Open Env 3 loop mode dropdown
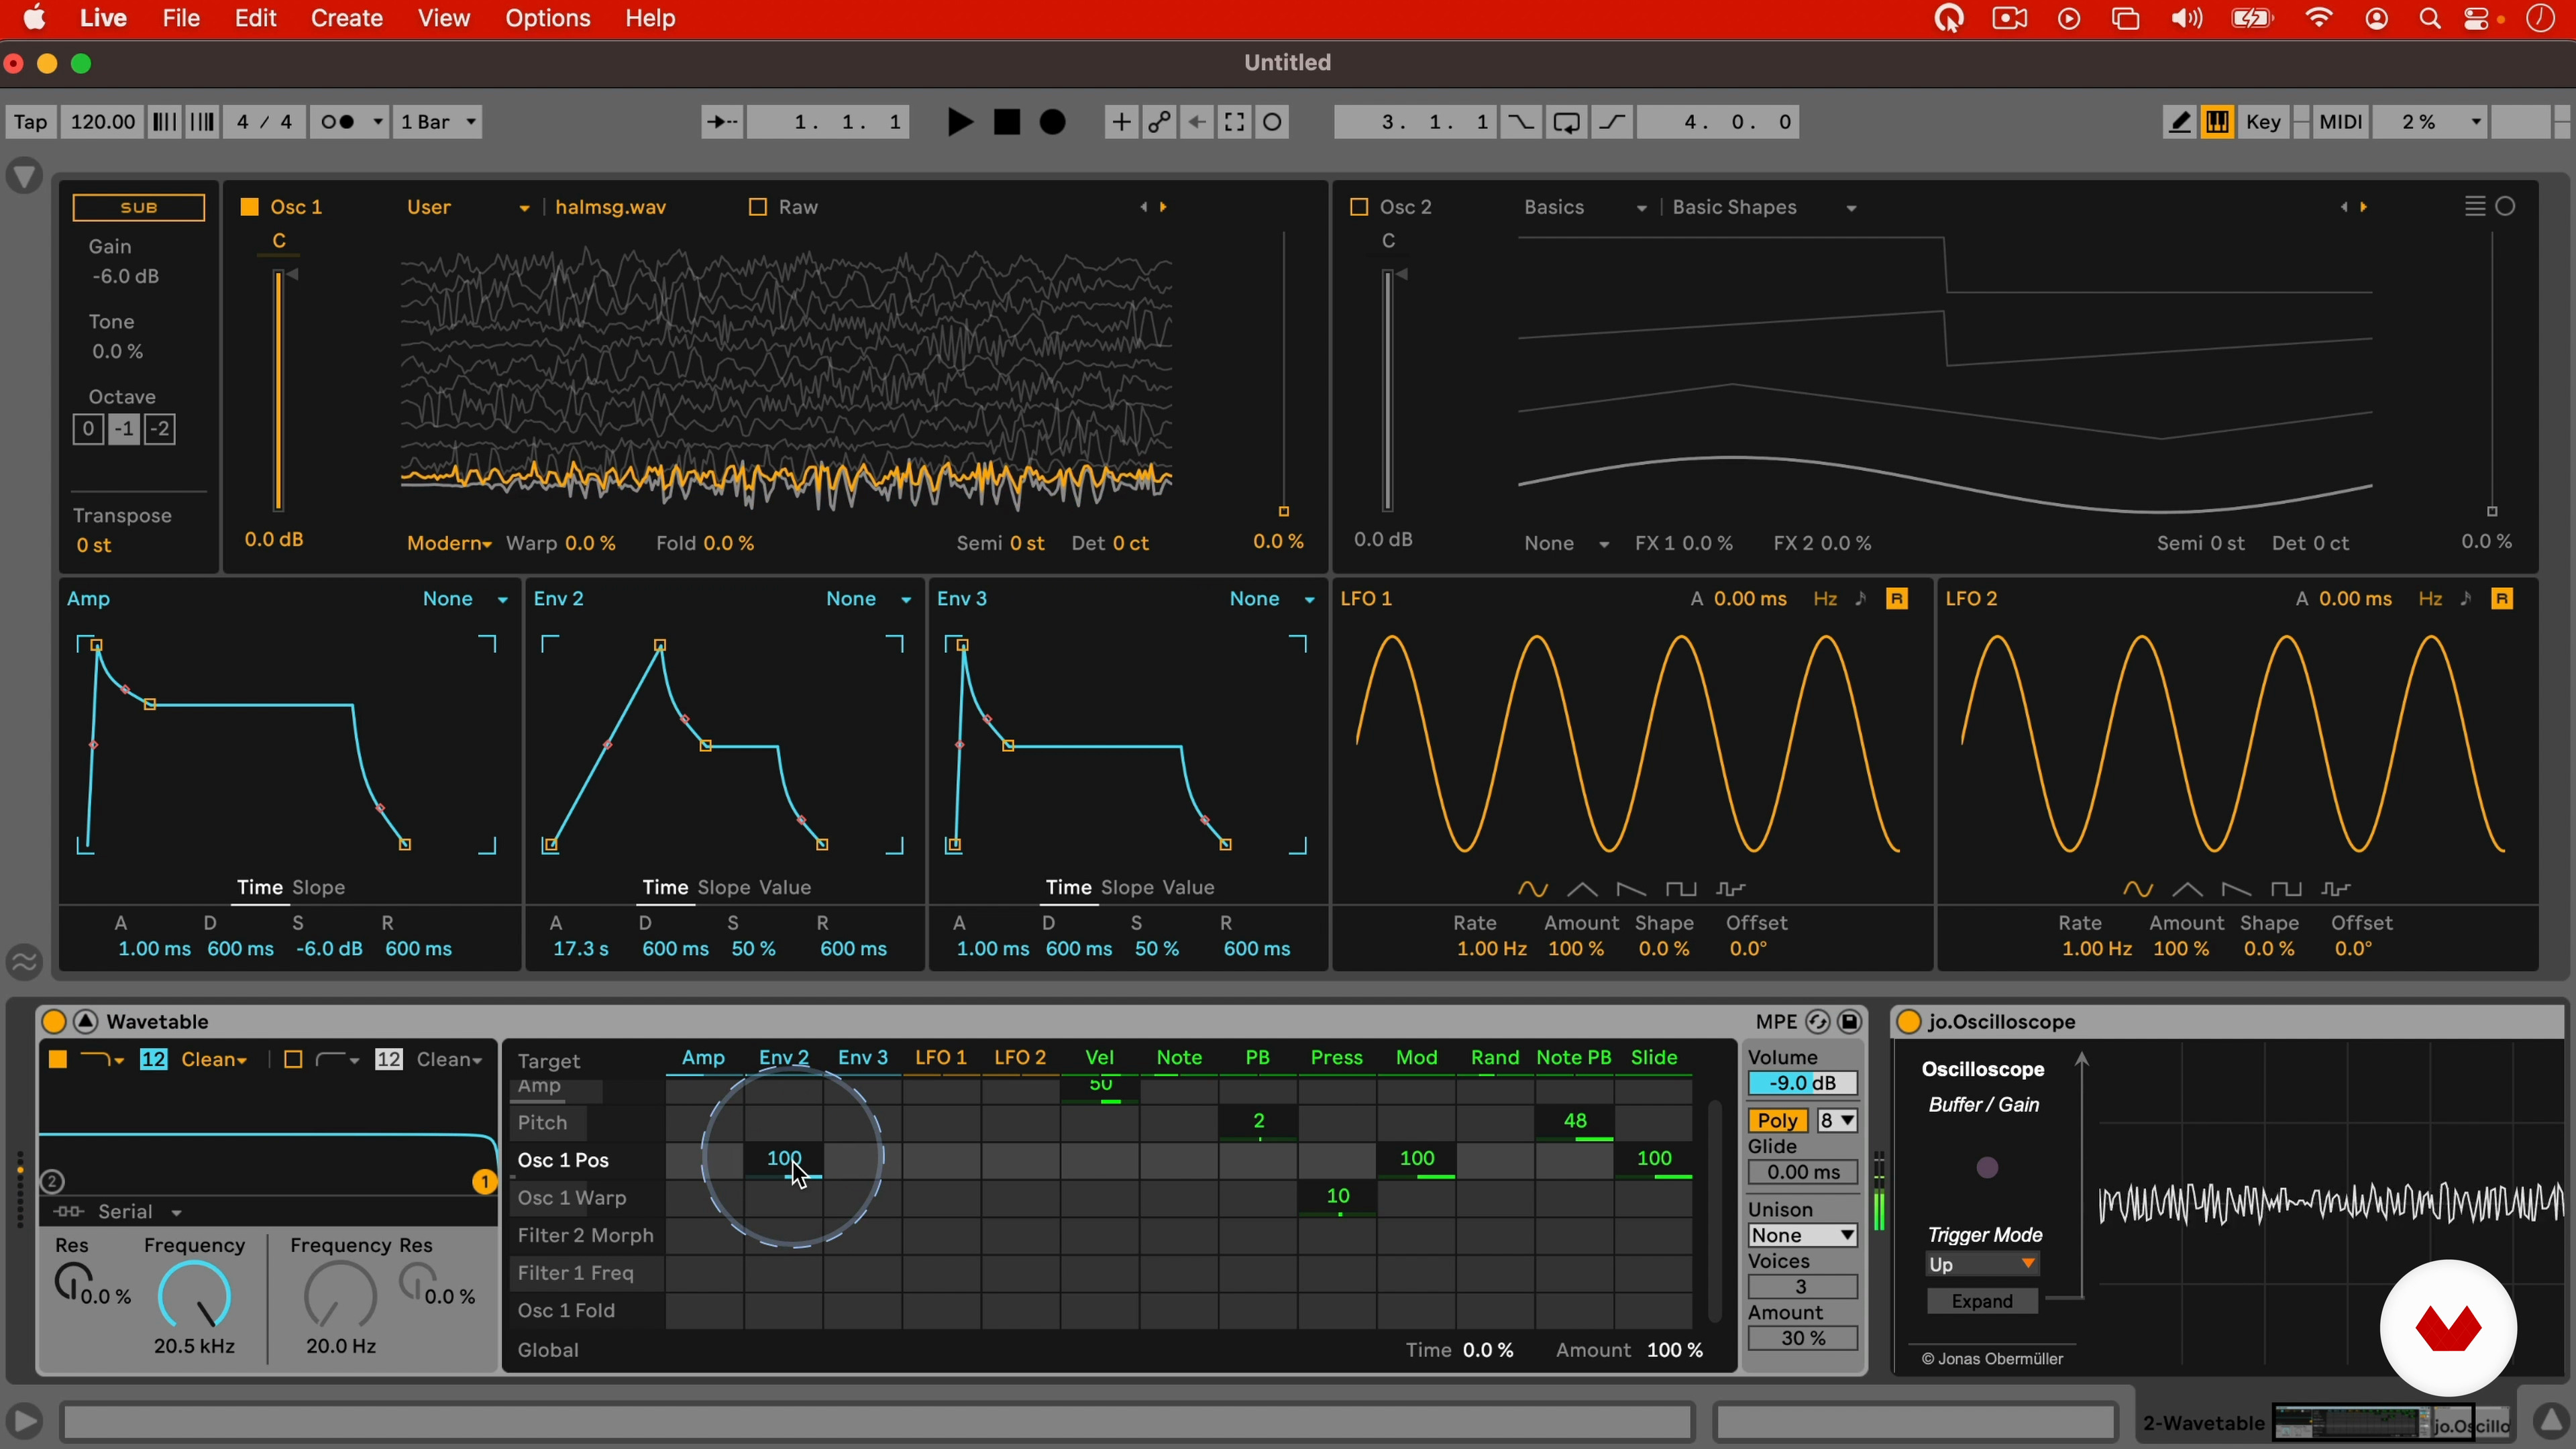This screenshot has height=1449, width=2576. (1272, 599)
